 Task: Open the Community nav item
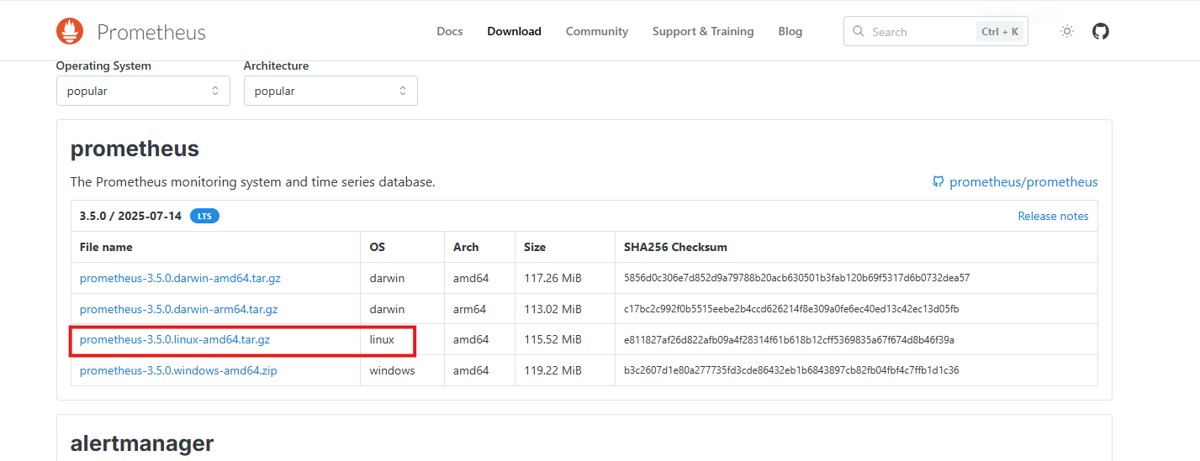point(597,32)
